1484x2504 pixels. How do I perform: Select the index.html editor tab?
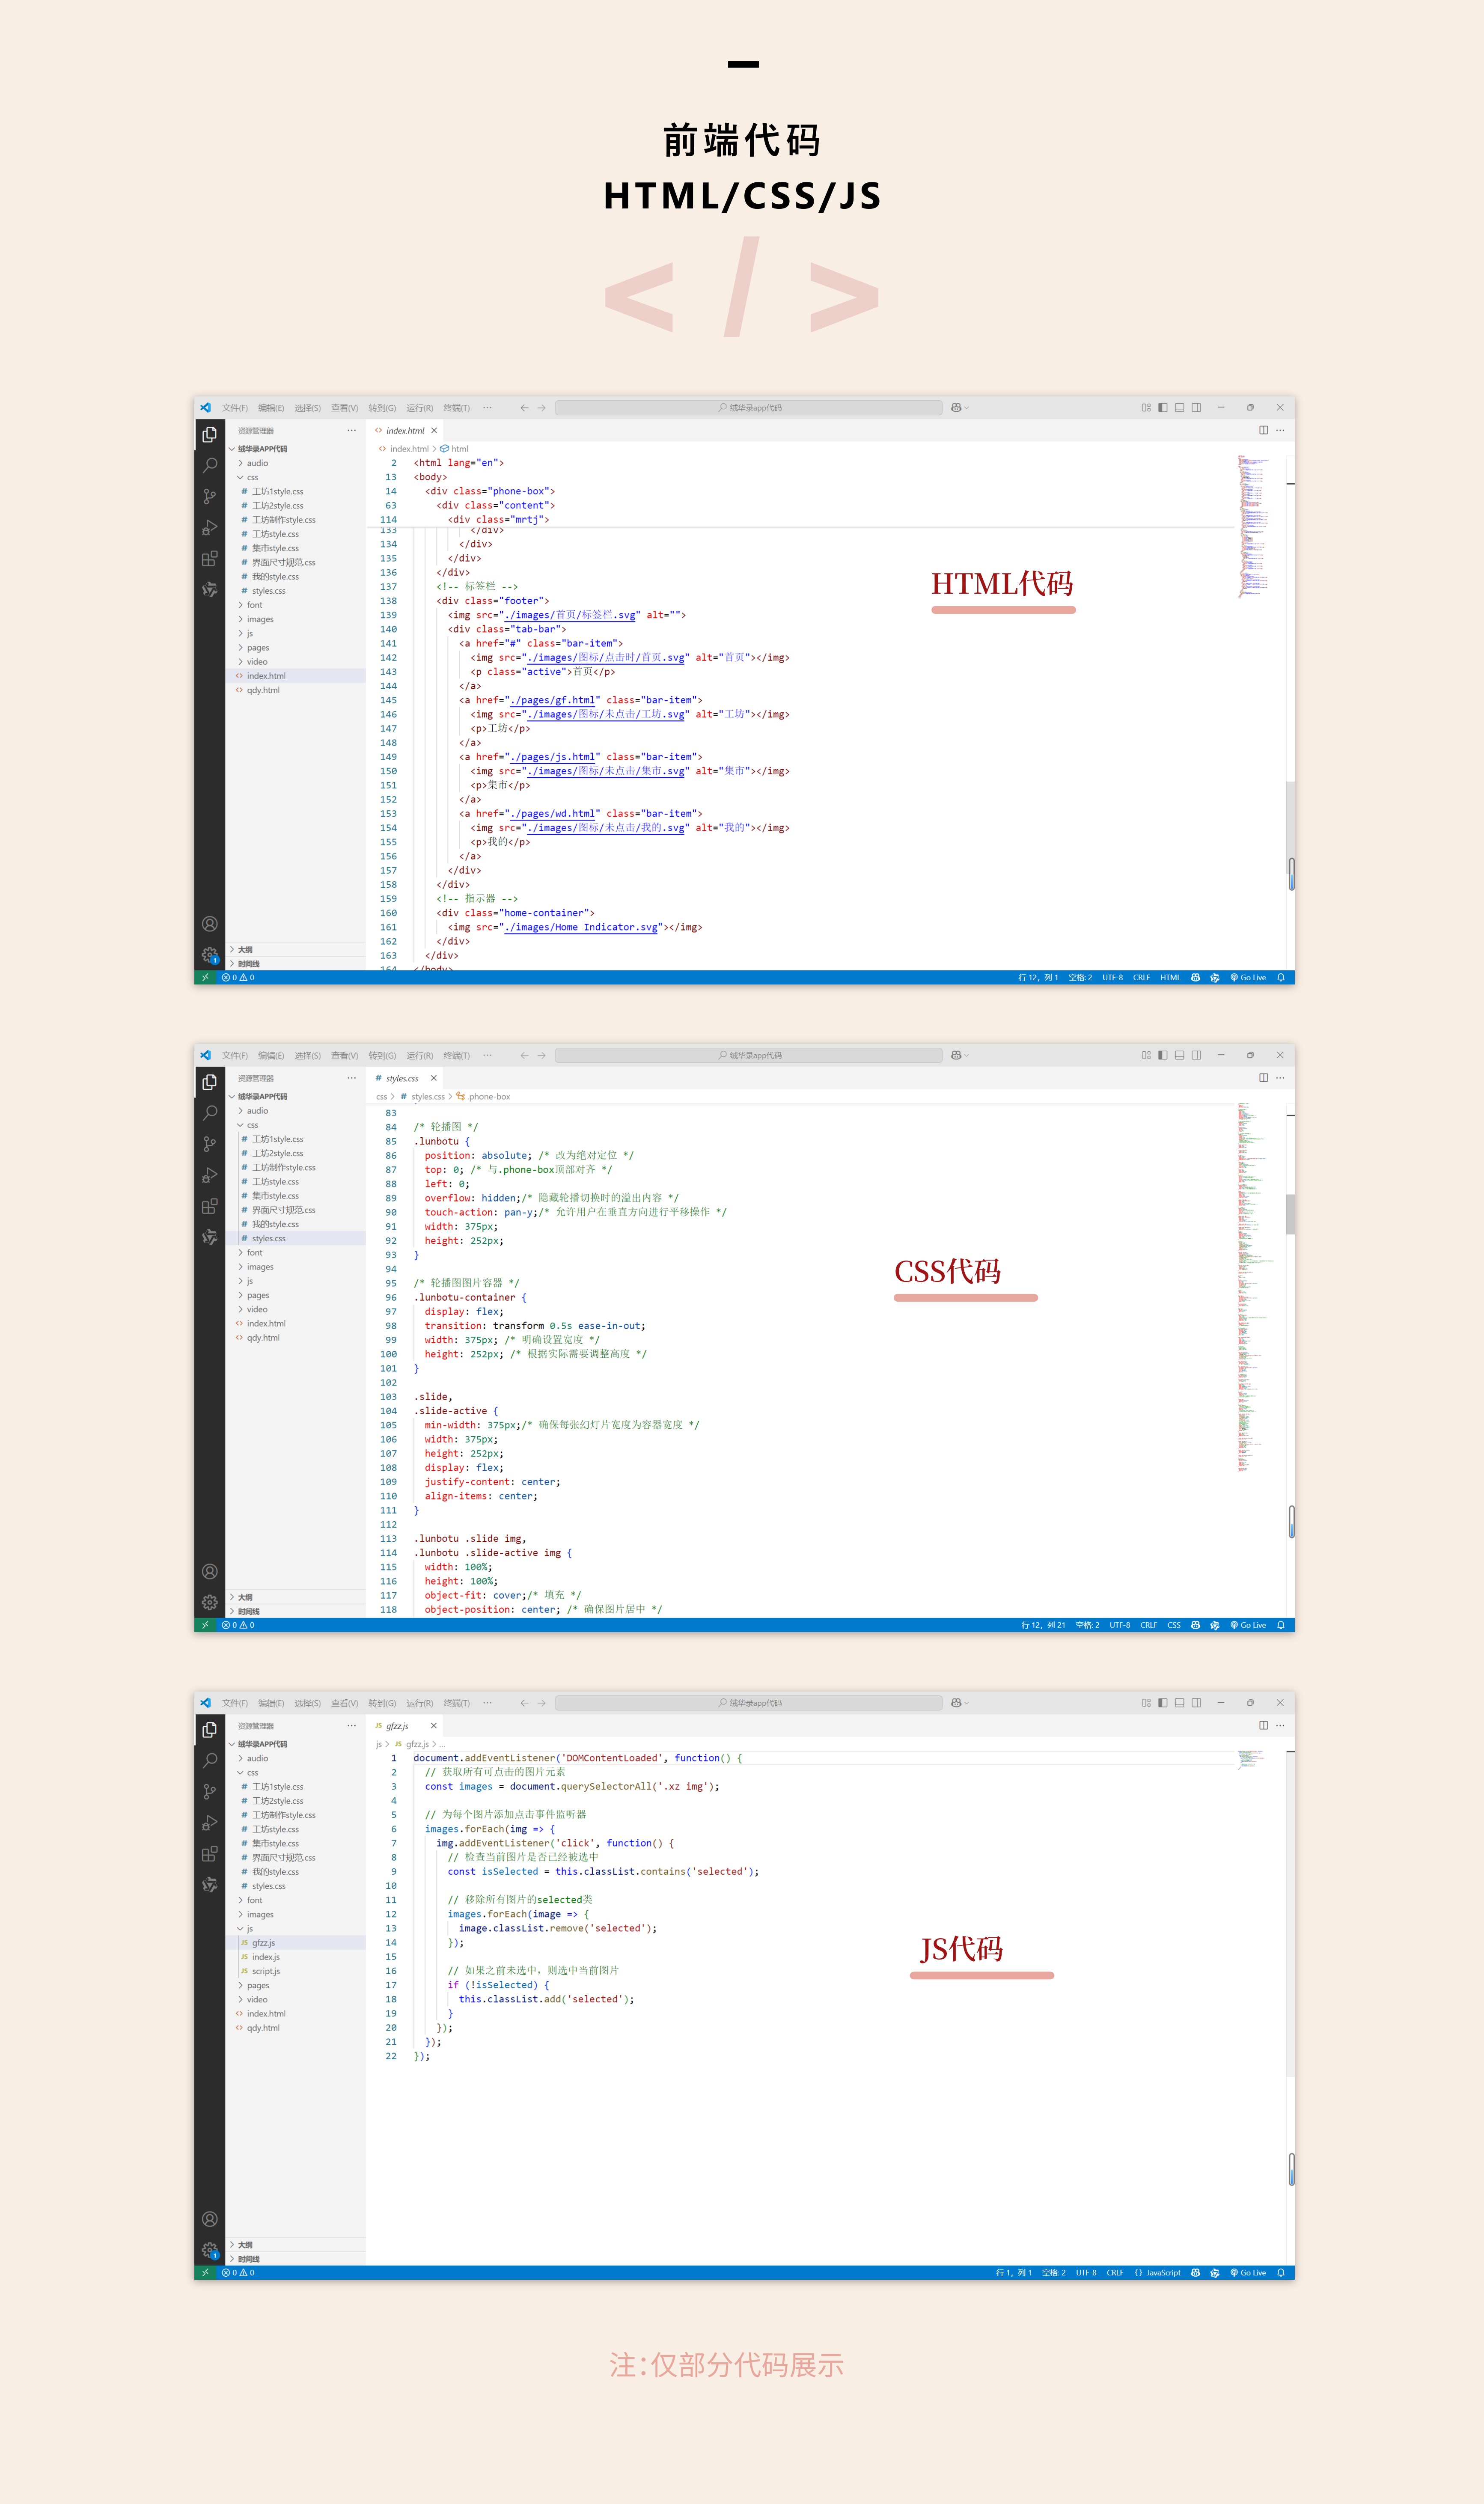point(405,430)
